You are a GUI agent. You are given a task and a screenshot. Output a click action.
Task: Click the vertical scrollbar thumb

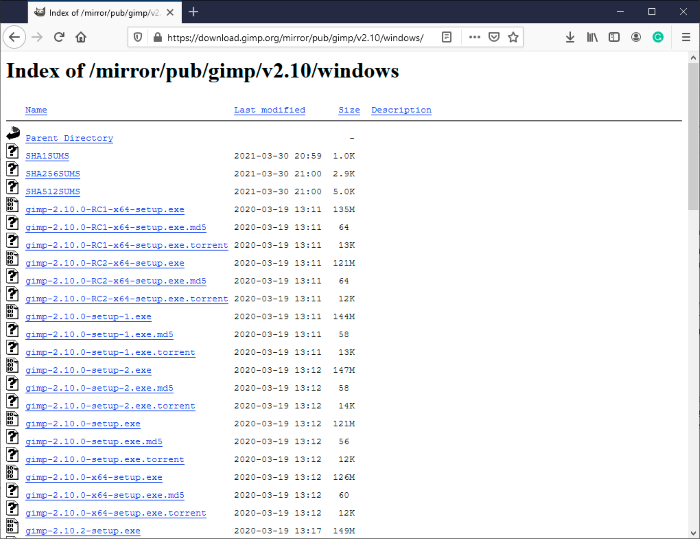tap(693, 136)
